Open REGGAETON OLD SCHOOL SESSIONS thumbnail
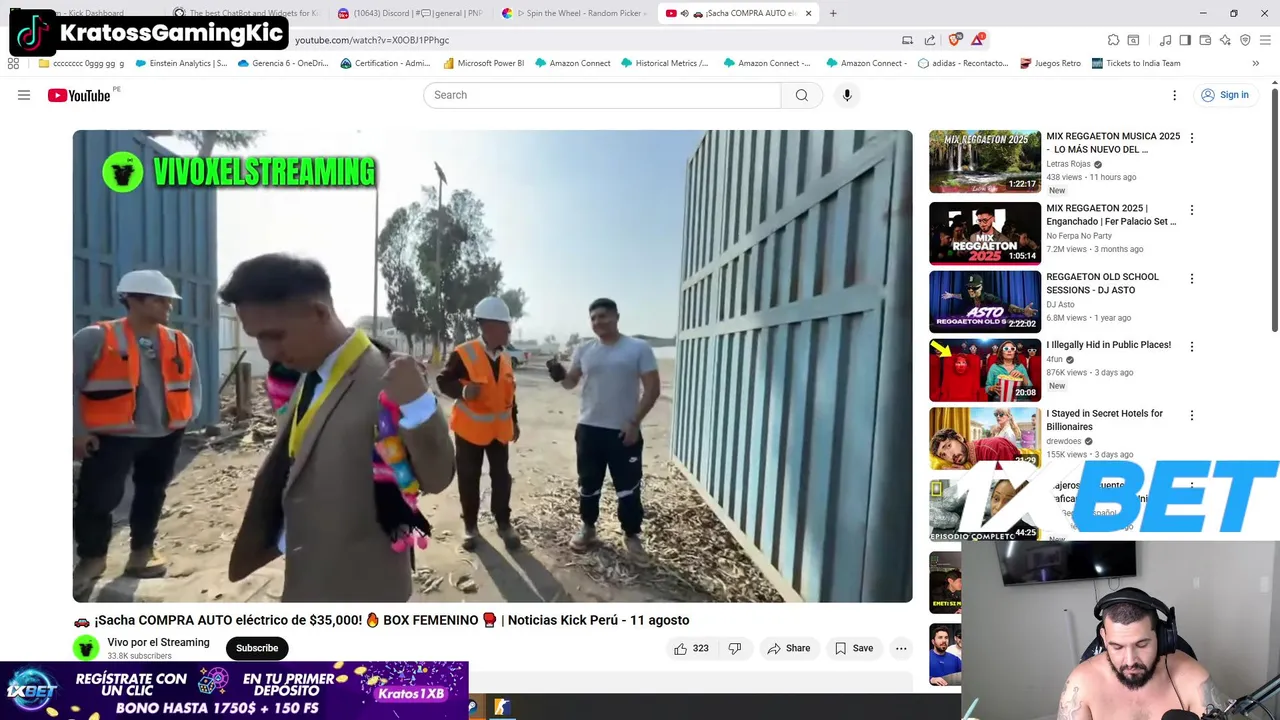The width and height of the screenshot is (1280, 720). [x=985, y=301]
